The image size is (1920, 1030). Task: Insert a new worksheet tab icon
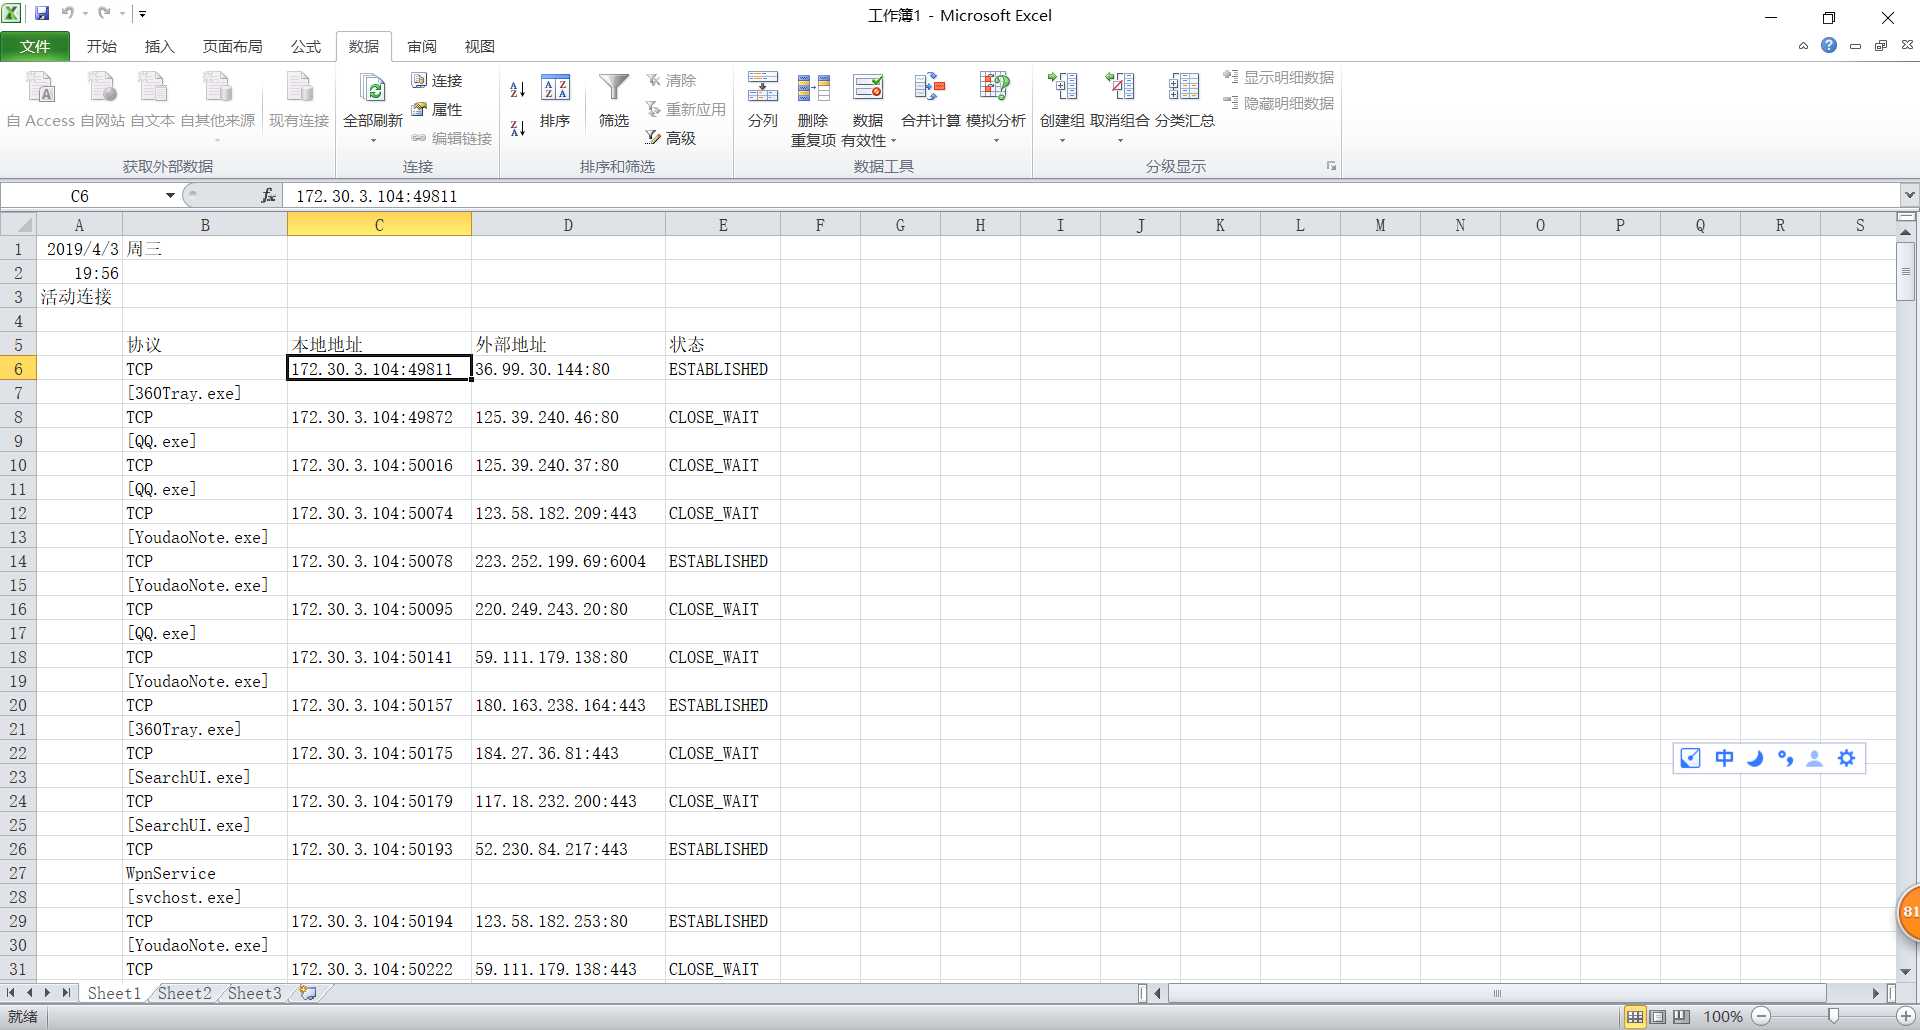[308, 993]
